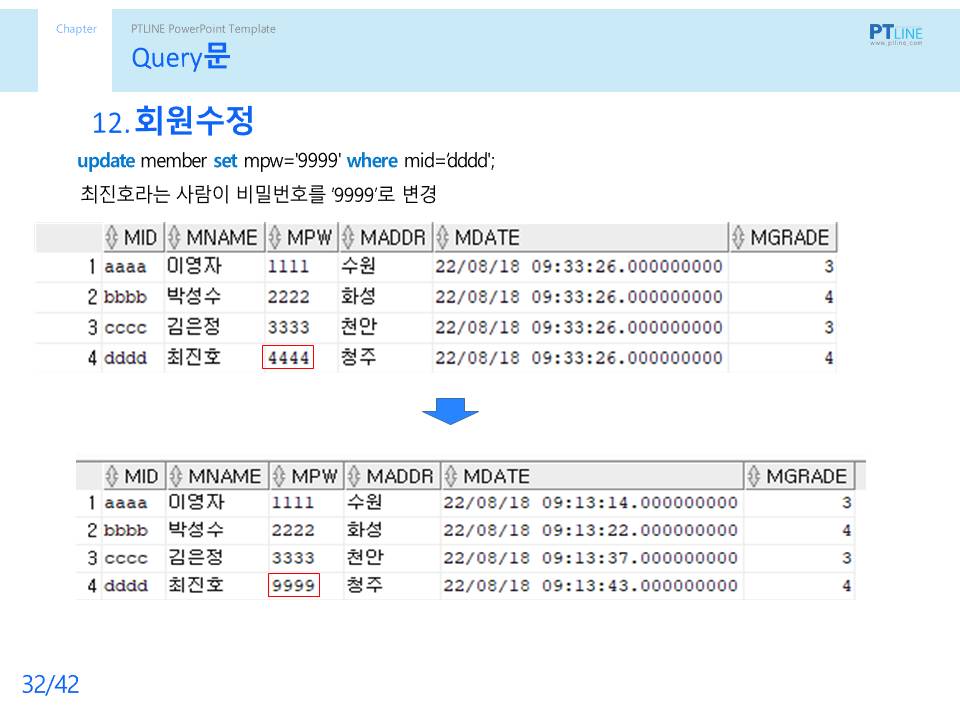Screen dimensions: 960x720
Task: Click 김은정 in the before-update table
Action: [x=194, y=326]
